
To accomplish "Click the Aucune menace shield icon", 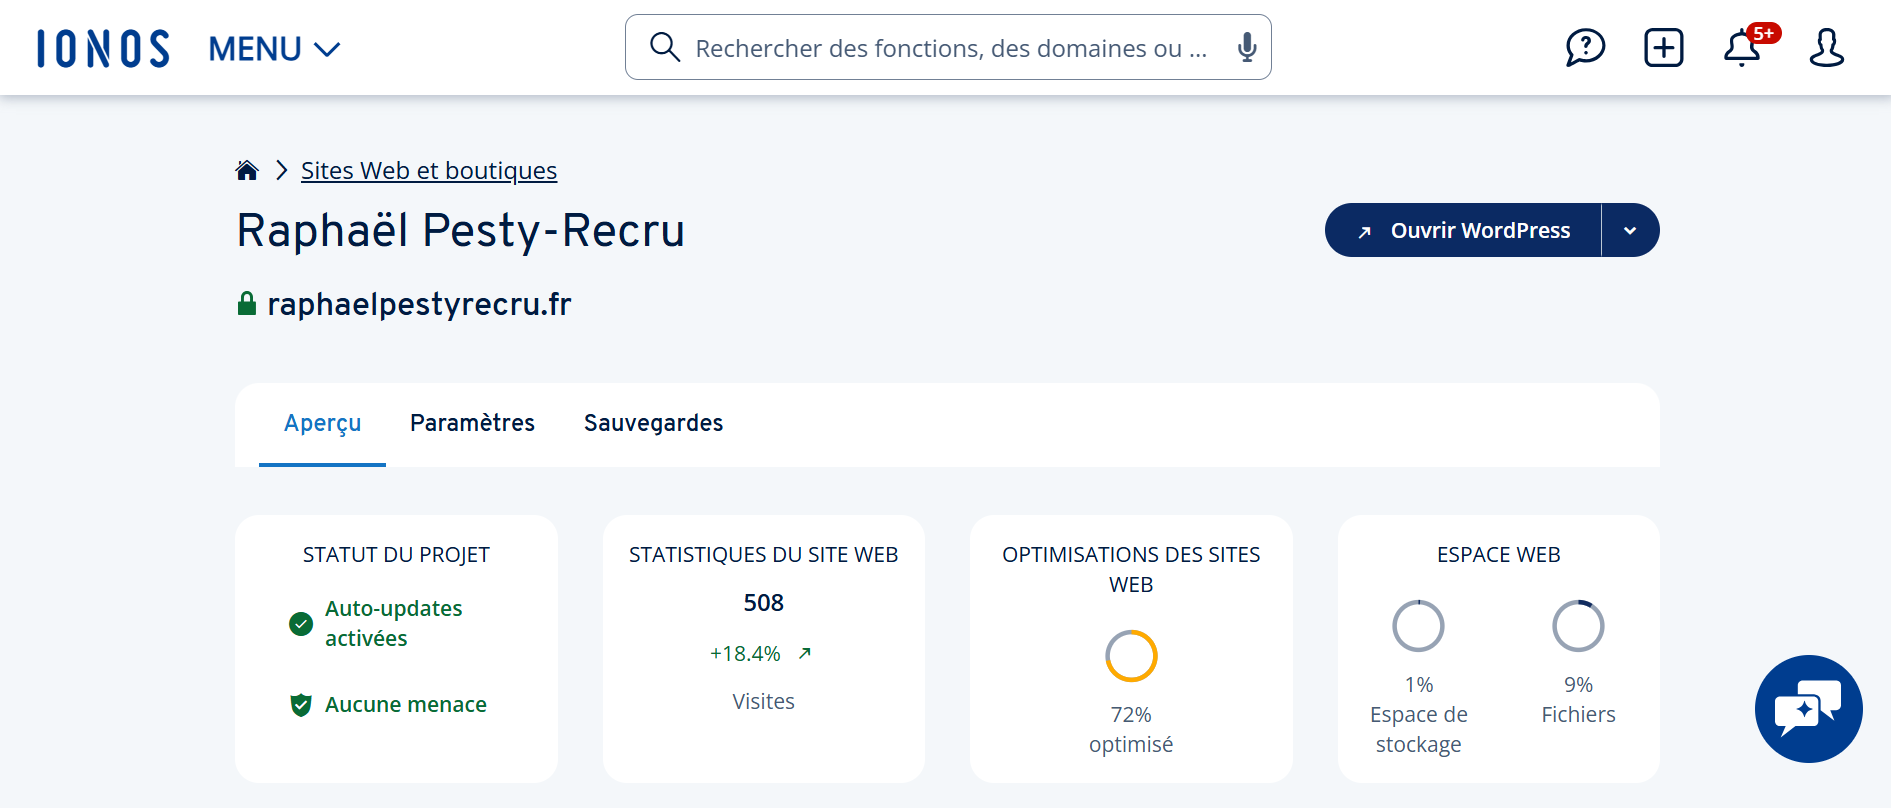I will tap(301, 705).
